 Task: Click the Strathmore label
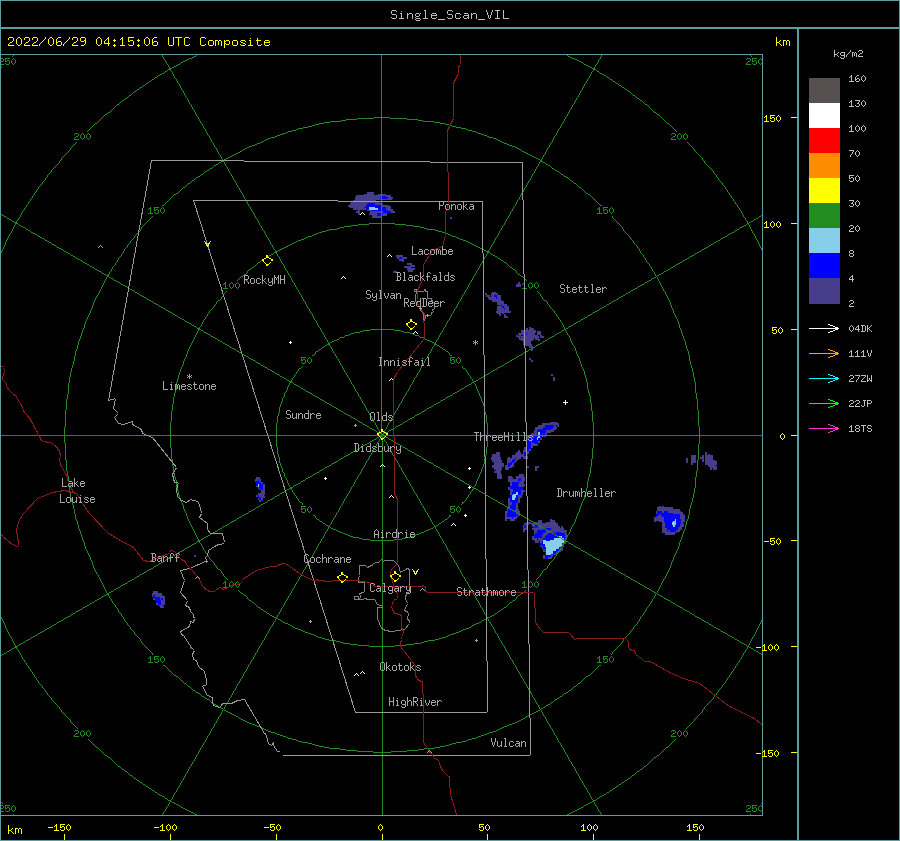[486, 592]
